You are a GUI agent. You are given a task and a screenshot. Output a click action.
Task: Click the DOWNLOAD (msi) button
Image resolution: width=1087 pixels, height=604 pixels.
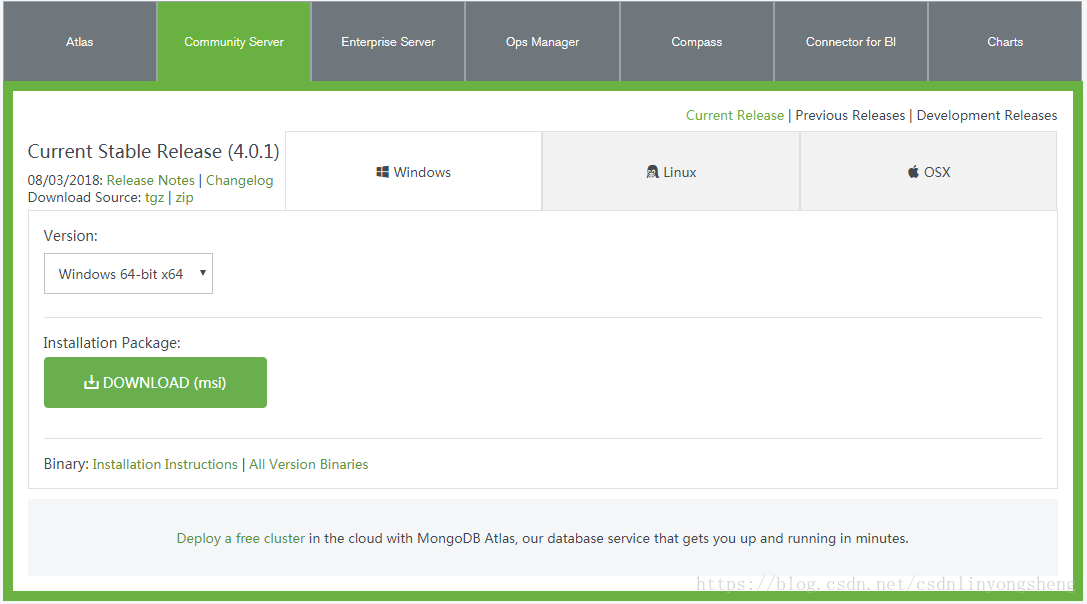click(155, 382)
